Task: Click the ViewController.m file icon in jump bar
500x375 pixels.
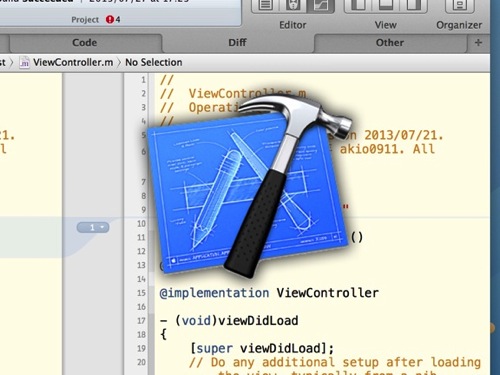Action: (x=24, y=62)
